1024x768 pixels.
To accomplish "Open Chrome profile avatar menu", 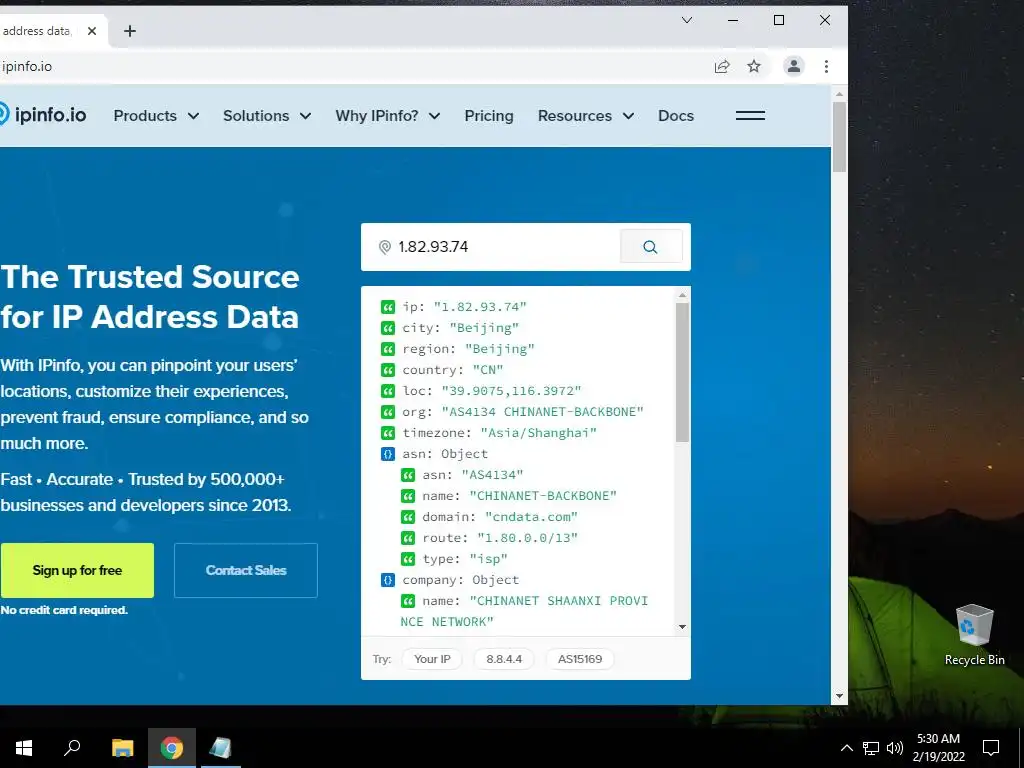I will coord(793,66).
